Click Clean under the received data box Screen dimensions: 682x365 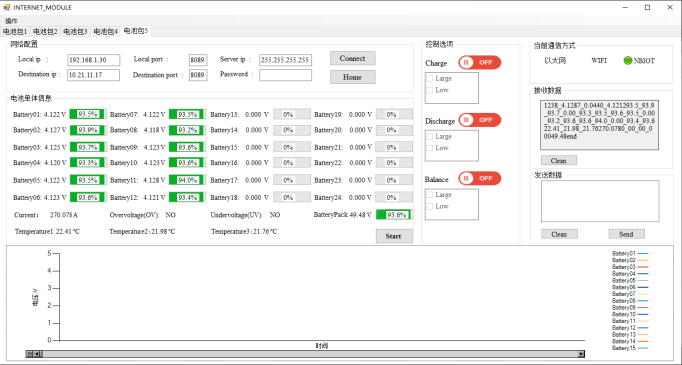point(559,161)
